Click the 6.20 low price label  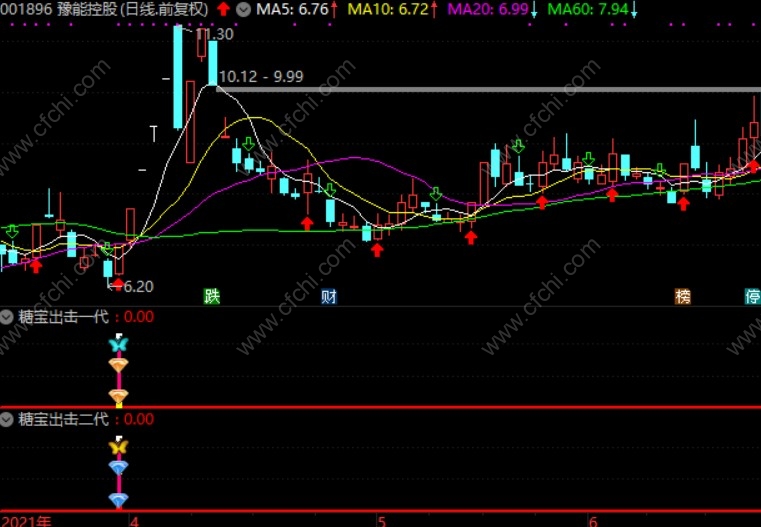[138, 287]
